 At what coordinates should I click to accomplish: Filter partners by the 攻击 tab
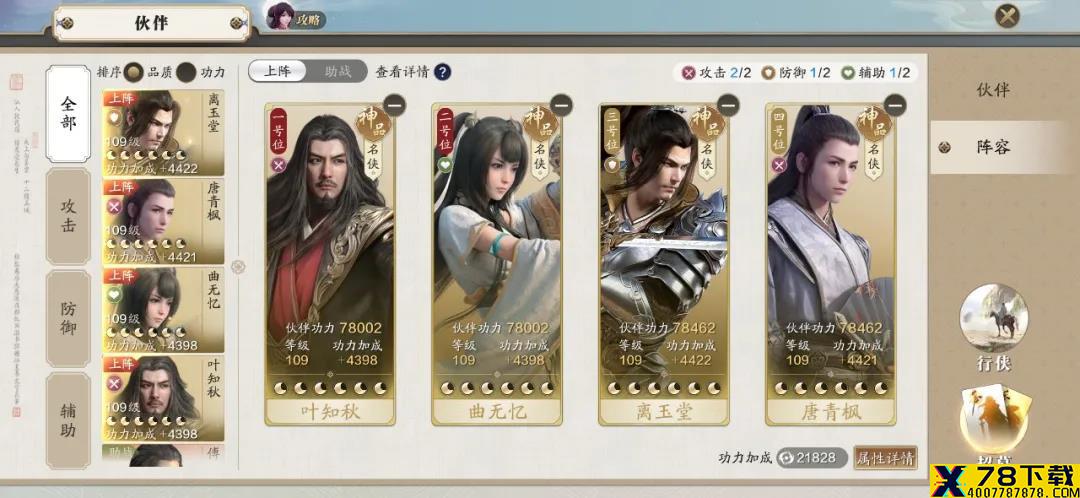tap(68, 216)
